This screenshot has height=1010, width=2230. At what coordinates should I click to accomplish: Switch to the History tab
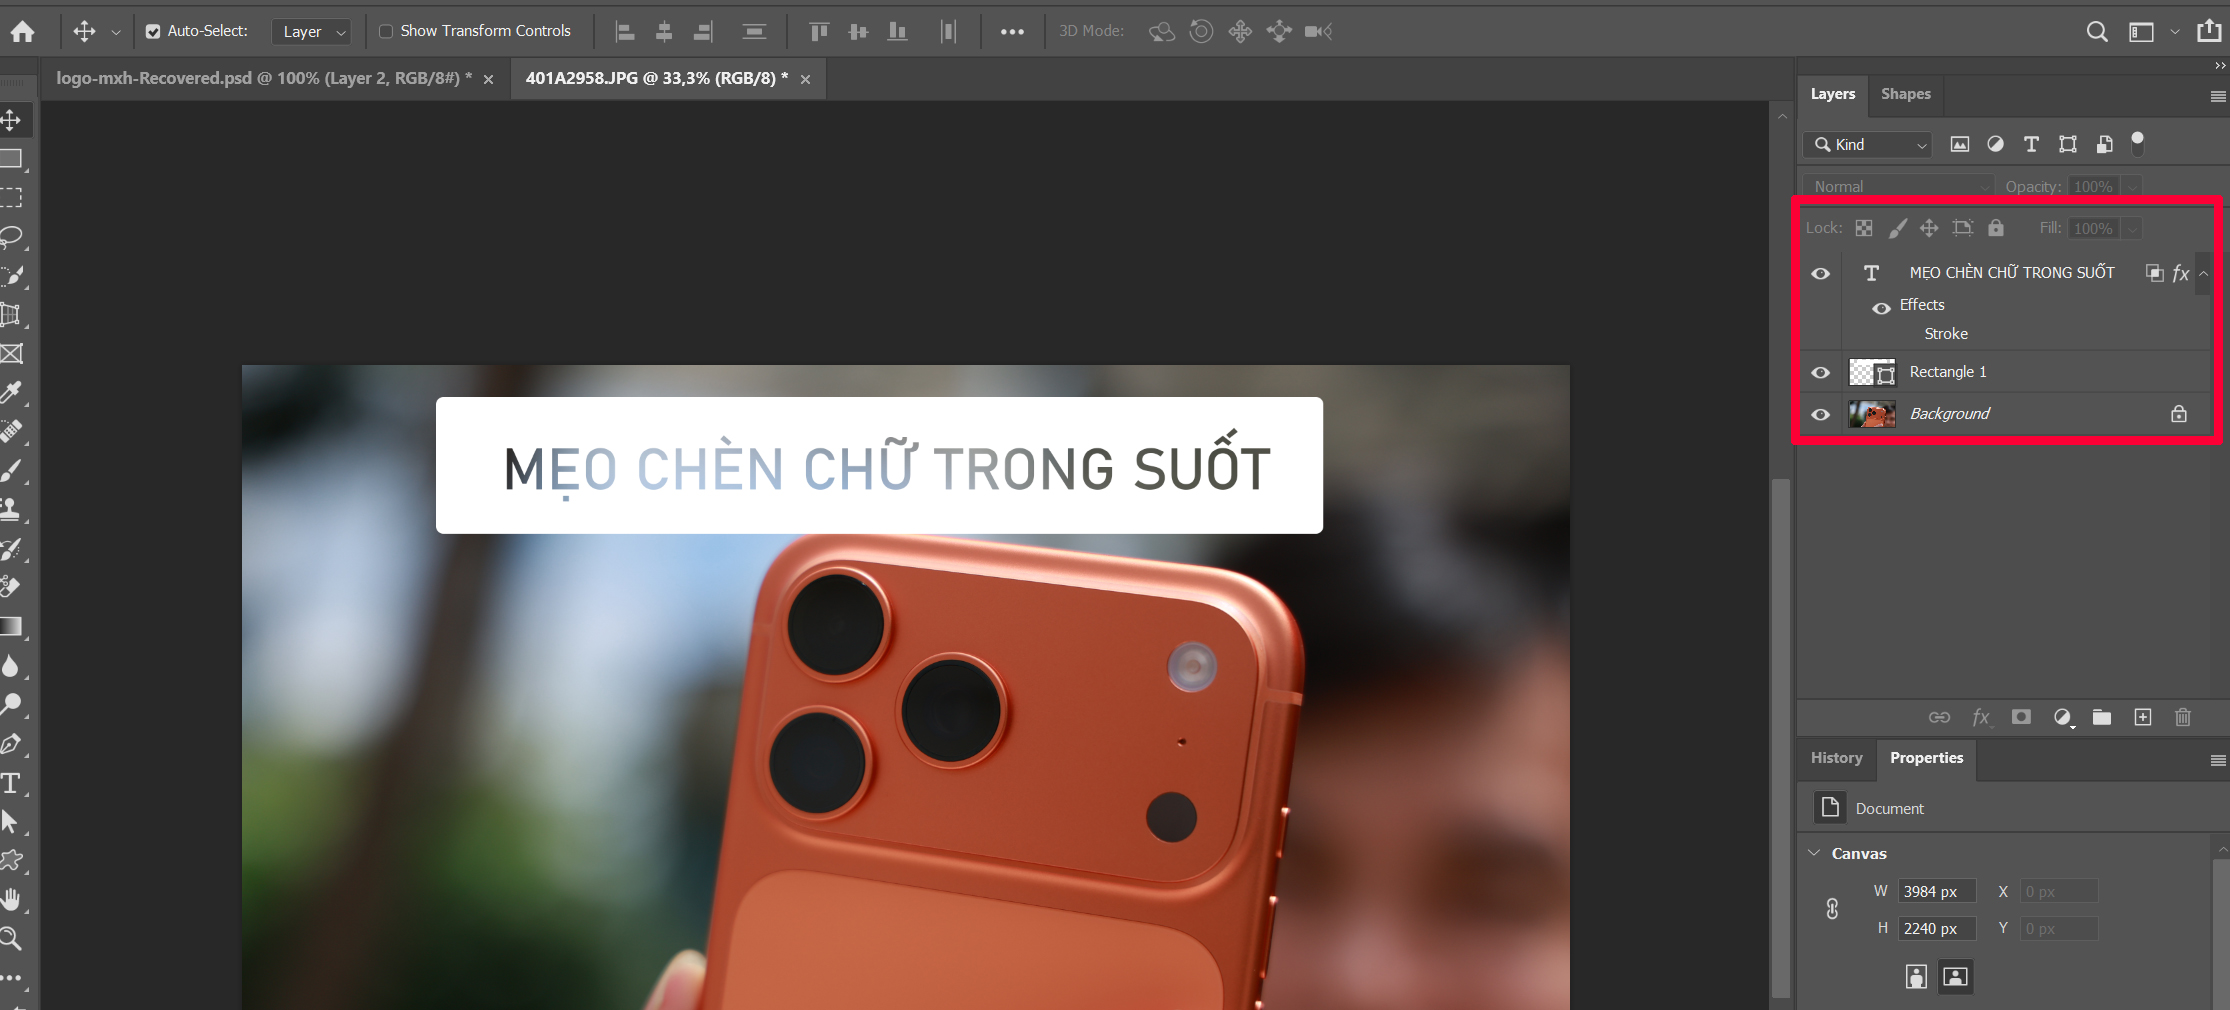(x=1836, y=758)
